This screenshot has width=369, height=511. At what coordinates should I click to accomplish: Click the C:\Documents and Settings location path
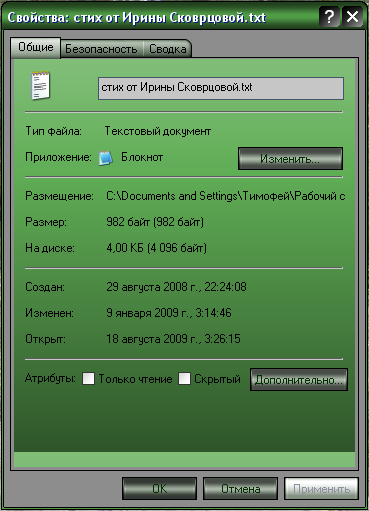pos(225,196)
